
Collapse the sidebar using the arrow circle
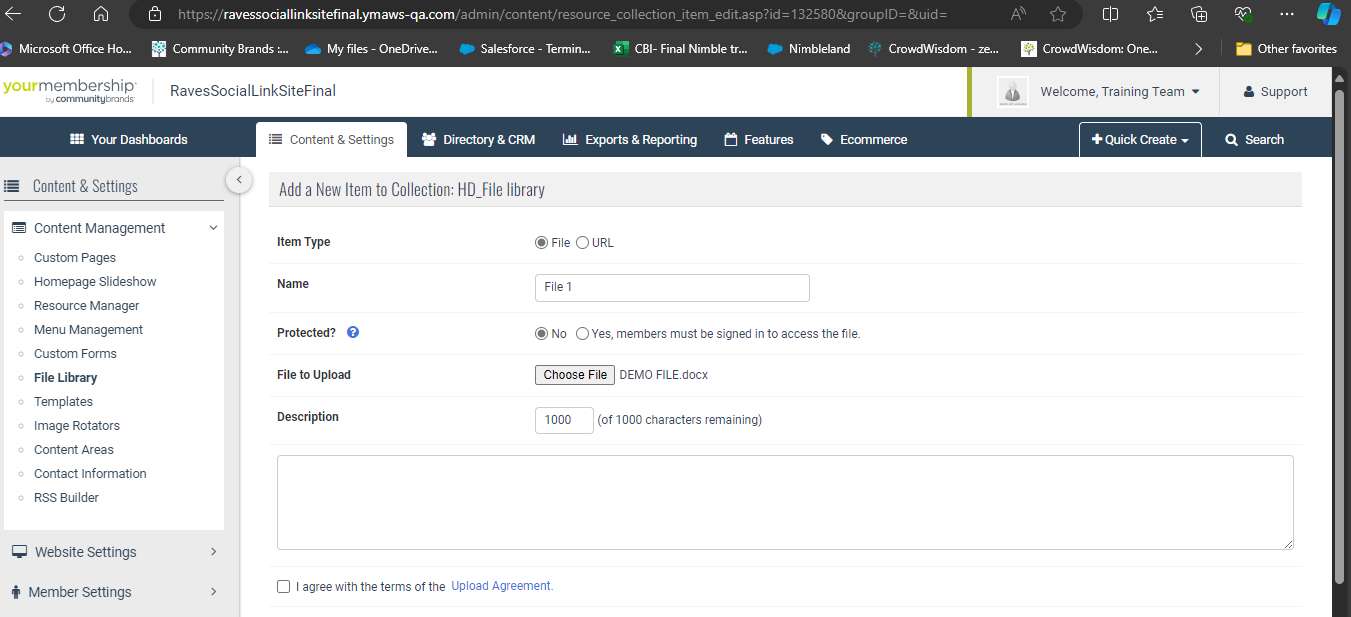tap(238, 180)
